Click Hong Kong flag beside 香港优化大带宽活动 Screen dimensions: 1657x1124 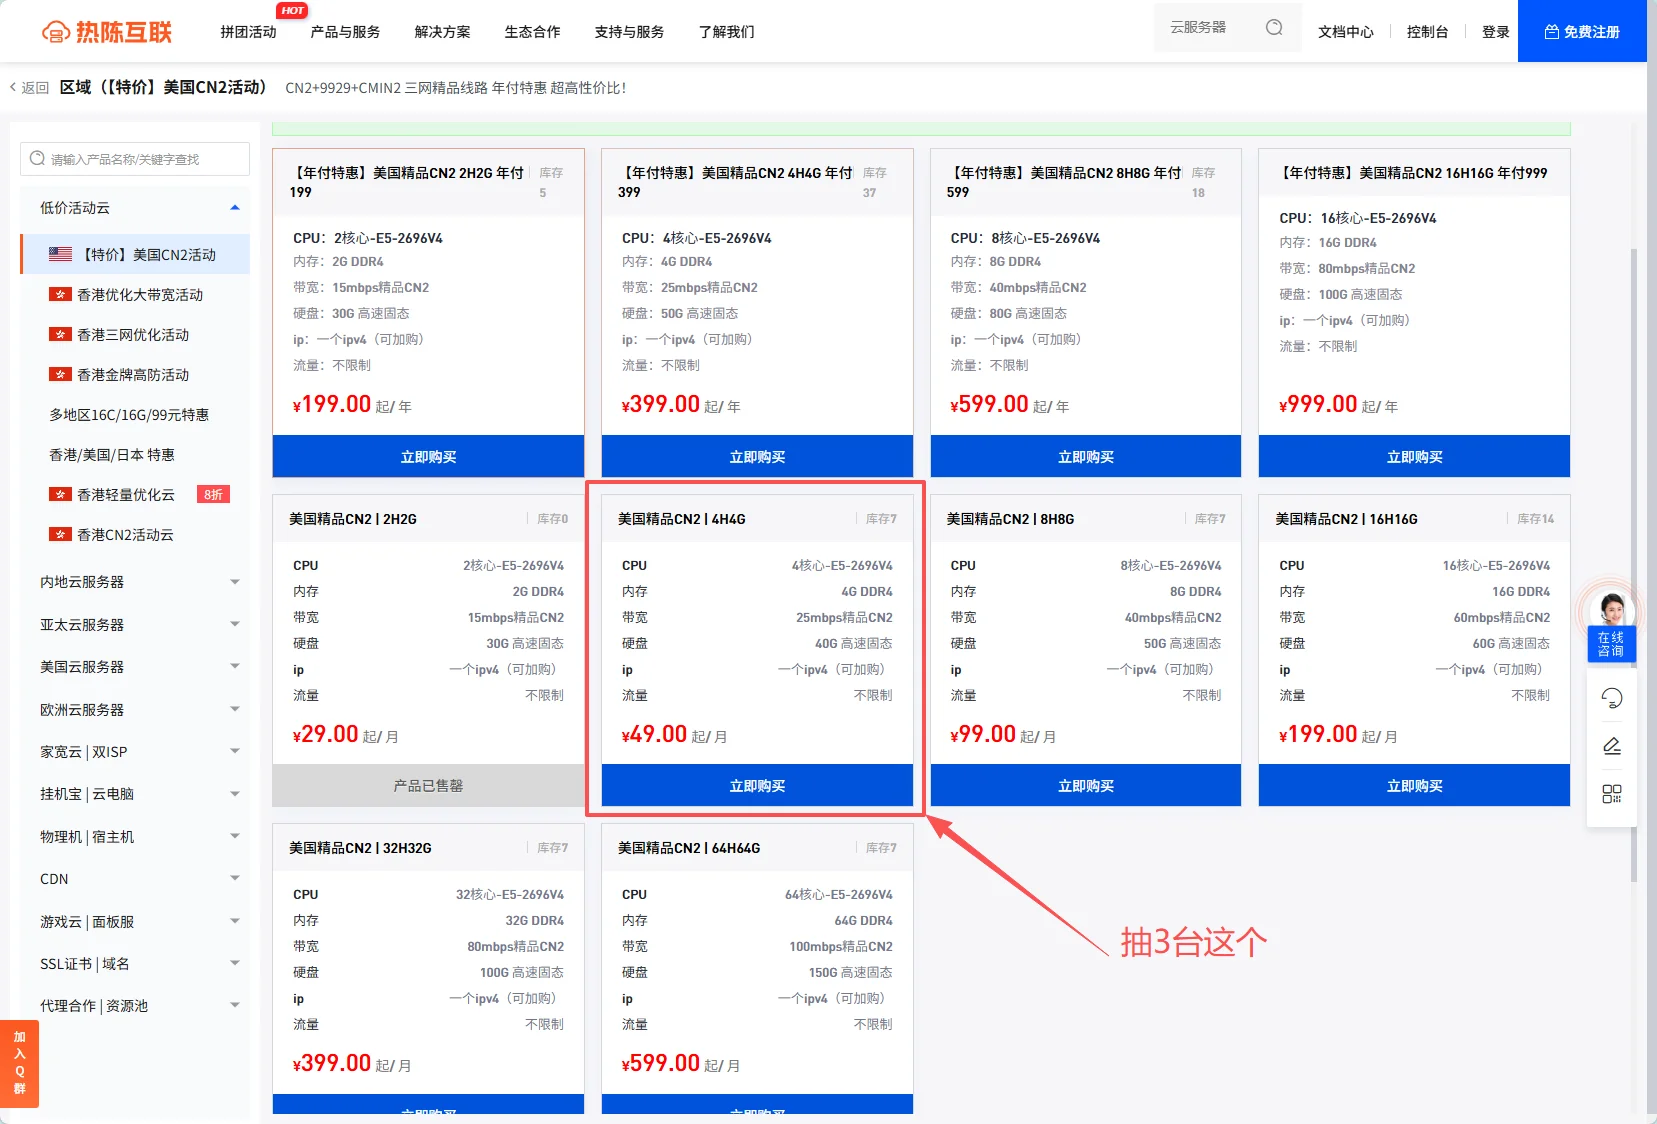[x=60, y=294]
